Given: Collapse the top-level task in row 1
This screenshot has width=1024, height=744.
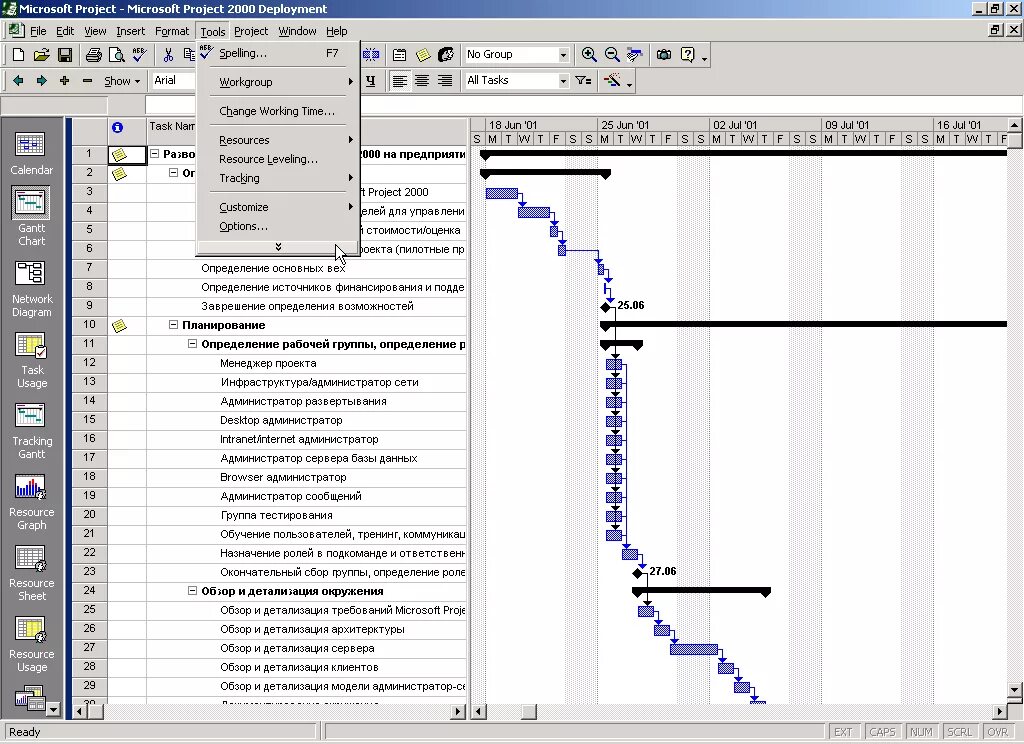Looking at the screenshot, I should click(x=154, y=154).
